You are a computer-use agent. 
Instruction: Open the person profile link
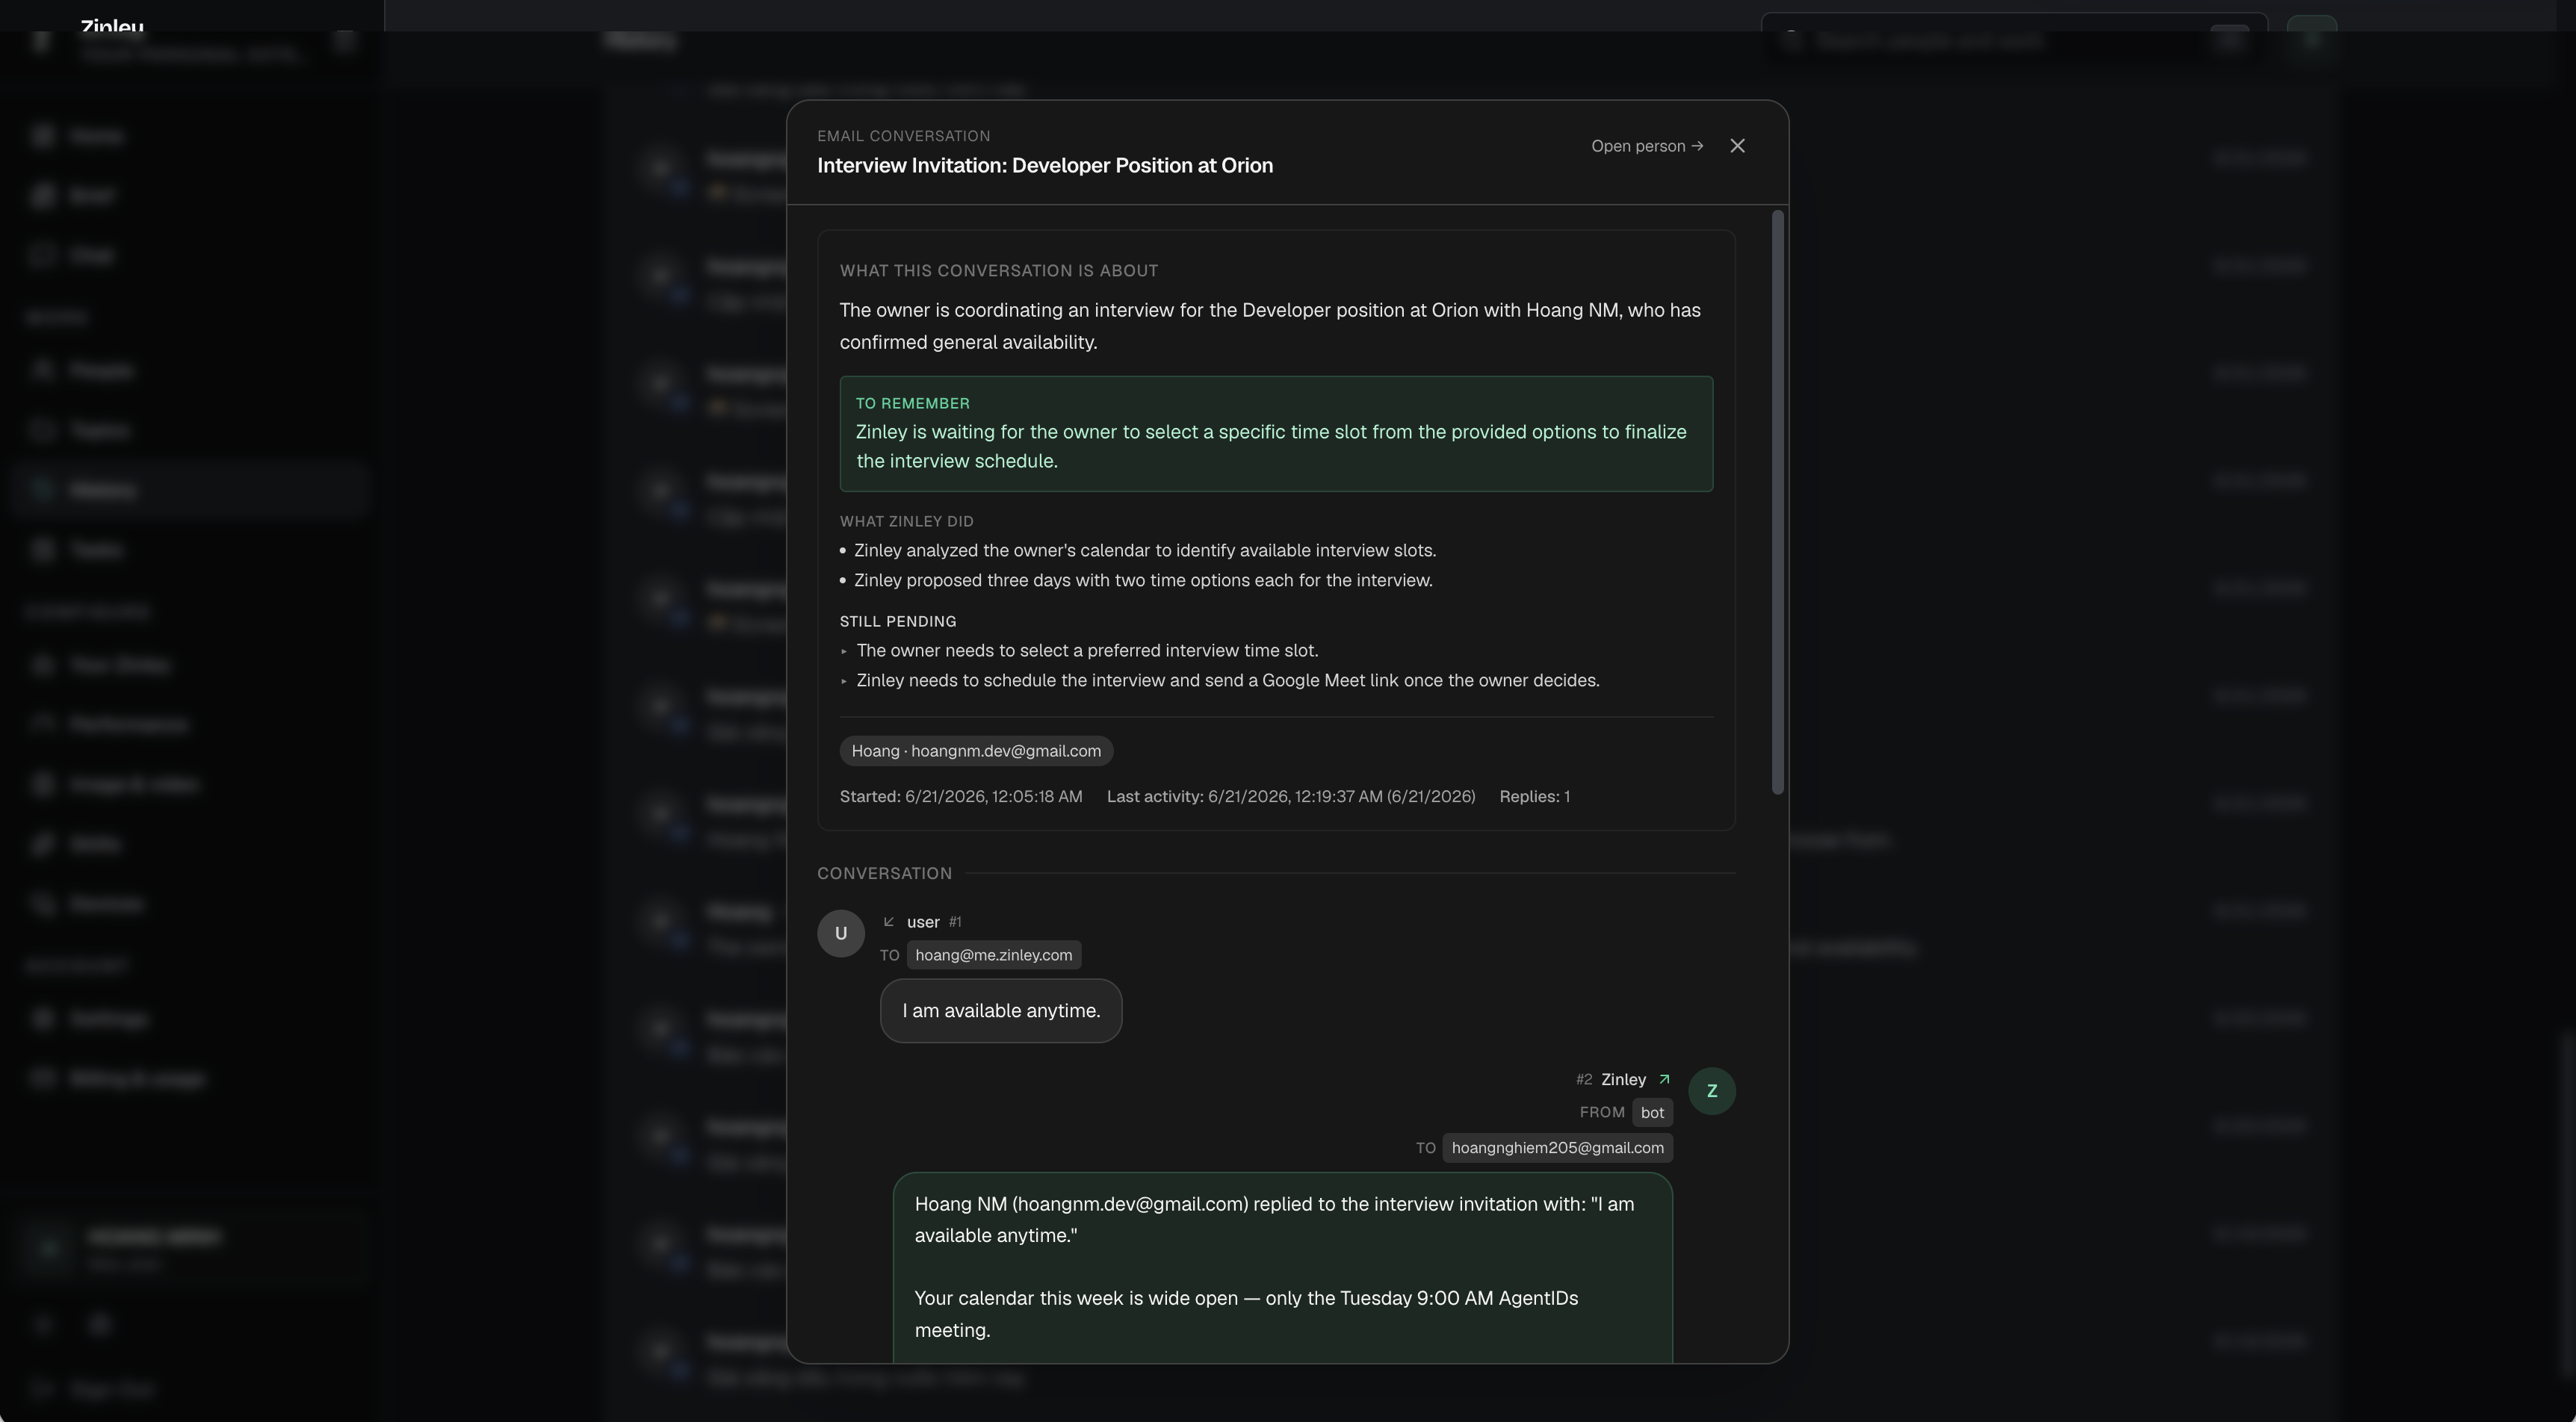pos(1647,146)
